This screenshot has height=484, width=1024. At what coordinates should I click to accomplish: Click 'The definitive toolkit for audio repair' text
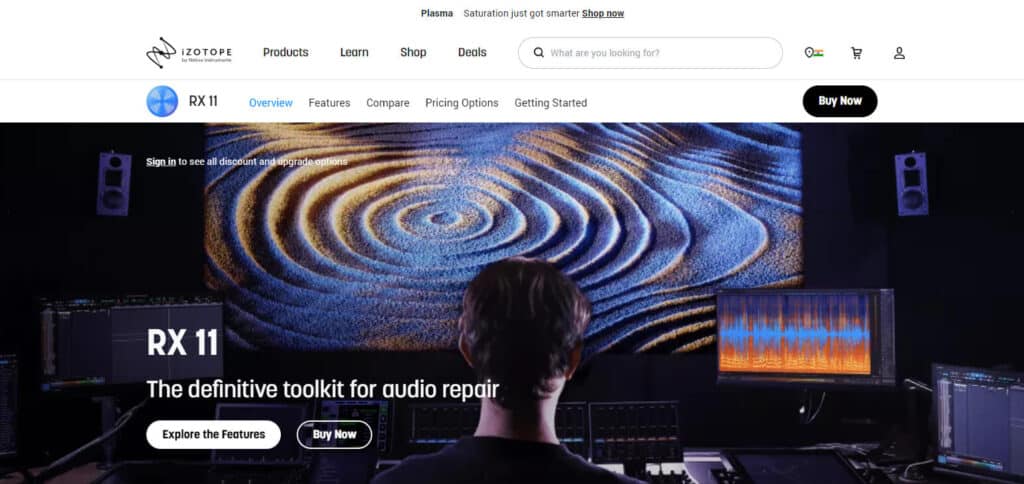click(323, 389)
